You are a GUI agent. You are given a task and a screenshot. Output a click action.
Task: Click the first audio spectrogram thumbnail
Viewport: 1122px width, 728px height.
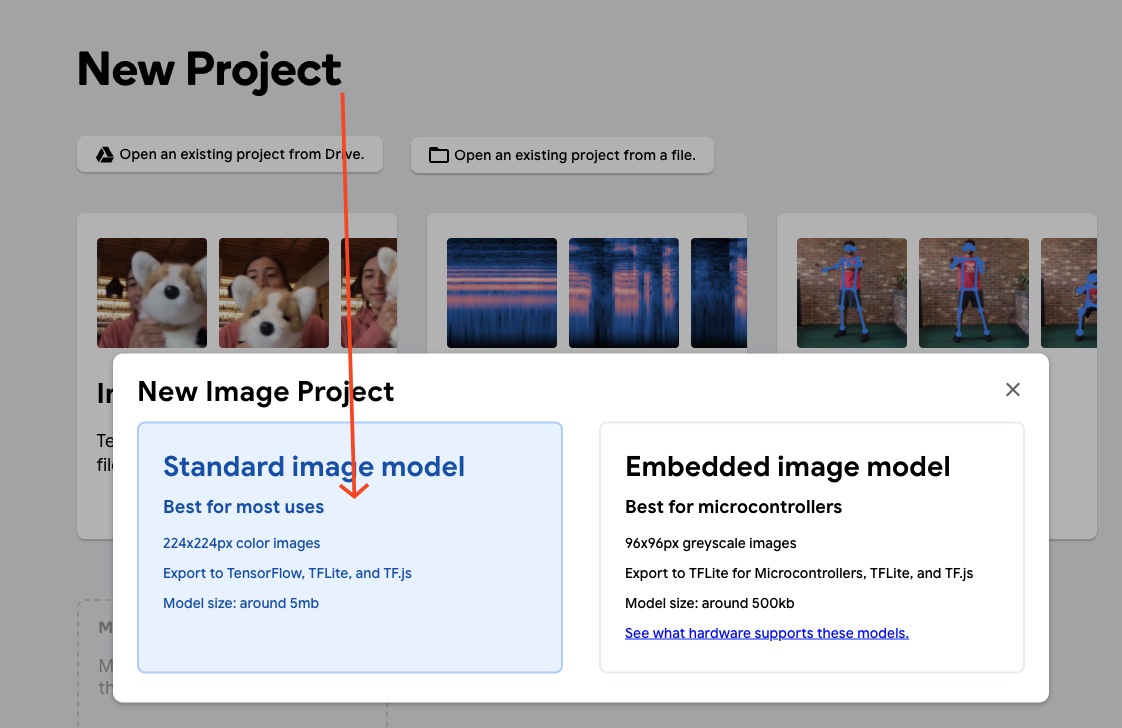point(502,293)
